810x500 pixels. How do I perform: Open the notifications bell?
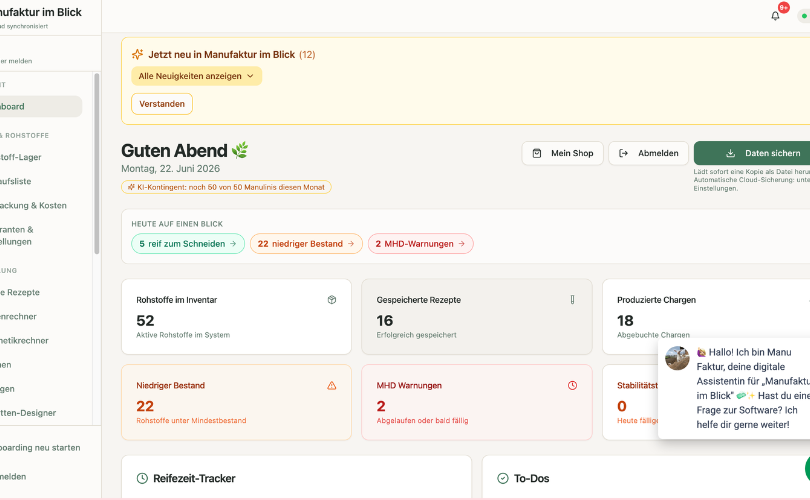[775, 16]
